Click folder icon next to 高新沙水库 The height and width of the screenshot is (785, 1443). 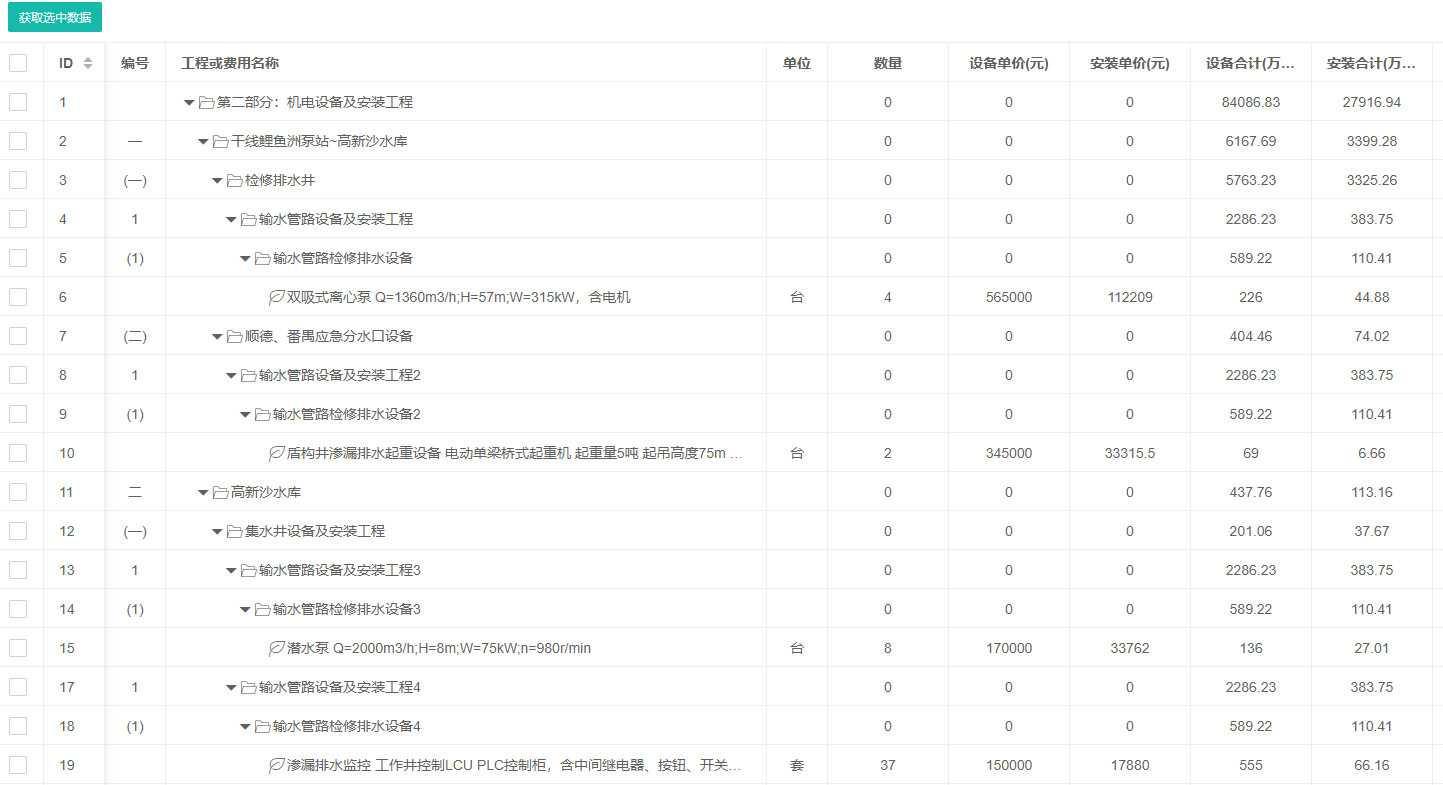pos(221,492)
